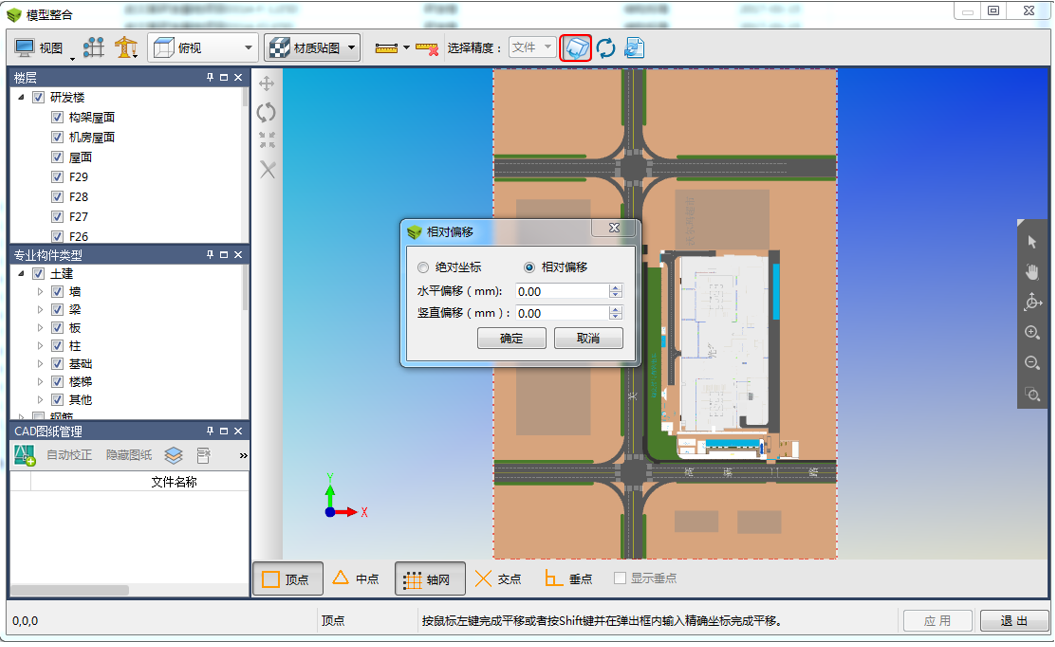The height and width of the screenshot is (647, 1055).
Task: Toggle the 屋面 floor checkbox
Action: (57, 157)
